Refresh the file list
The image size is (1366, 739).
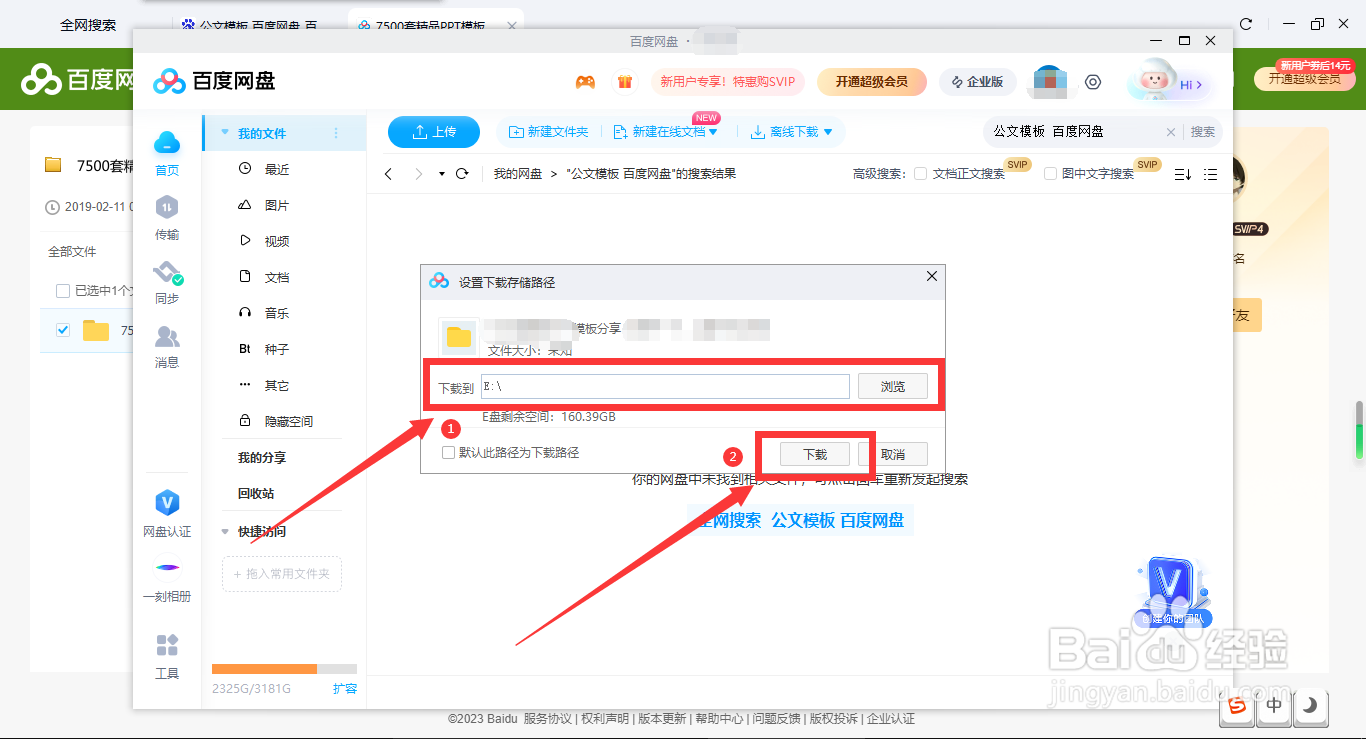[462, 174]
